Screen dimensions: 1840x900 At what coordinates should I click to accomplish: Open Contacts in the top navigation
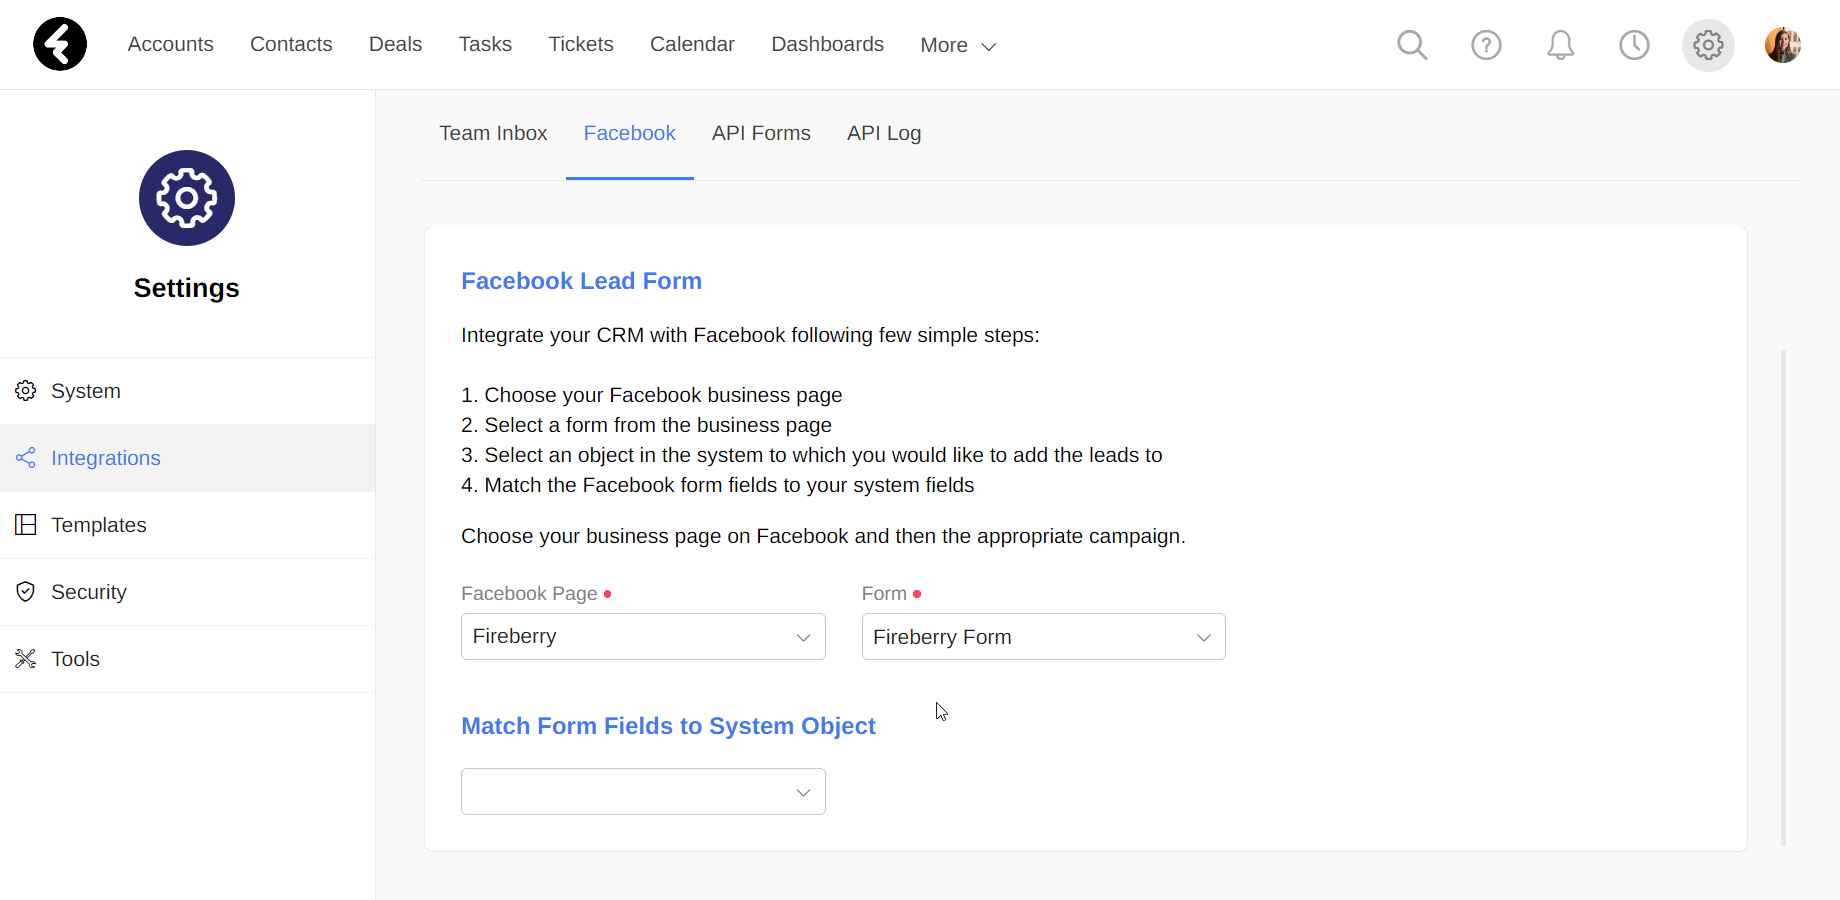click(x=291, y=44)
